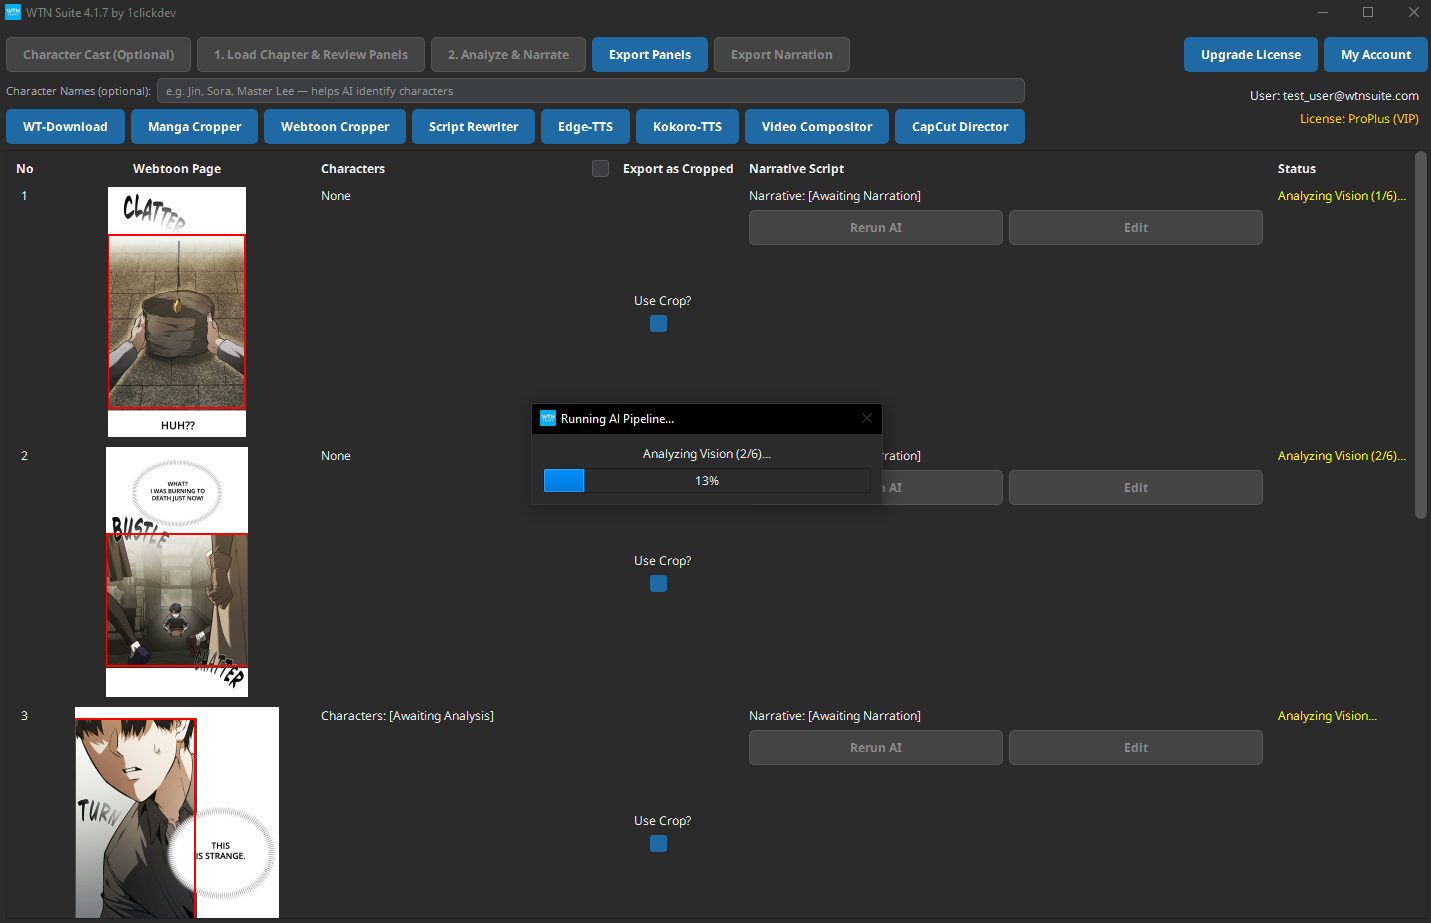Open the WT-Download tool

click(64, 126)
